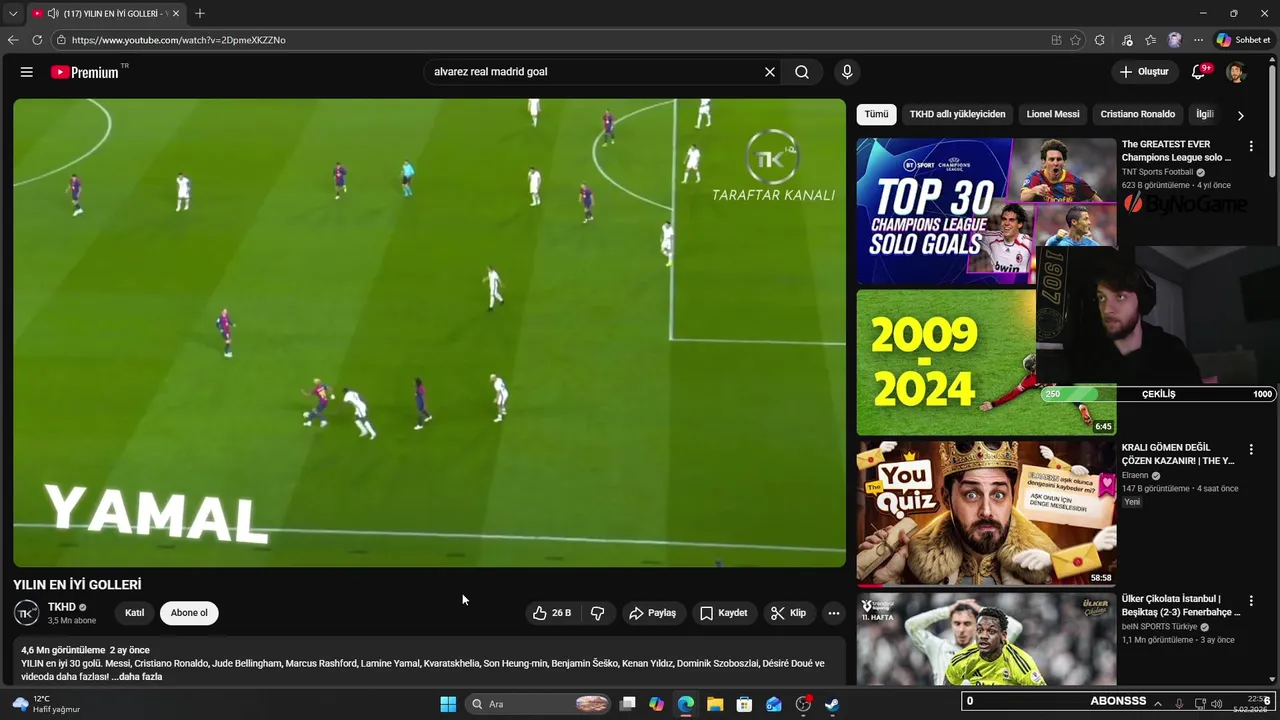Open Microsoft Store from taskbar
Viewport: 1280px width, 720px height.
[744, 704]
